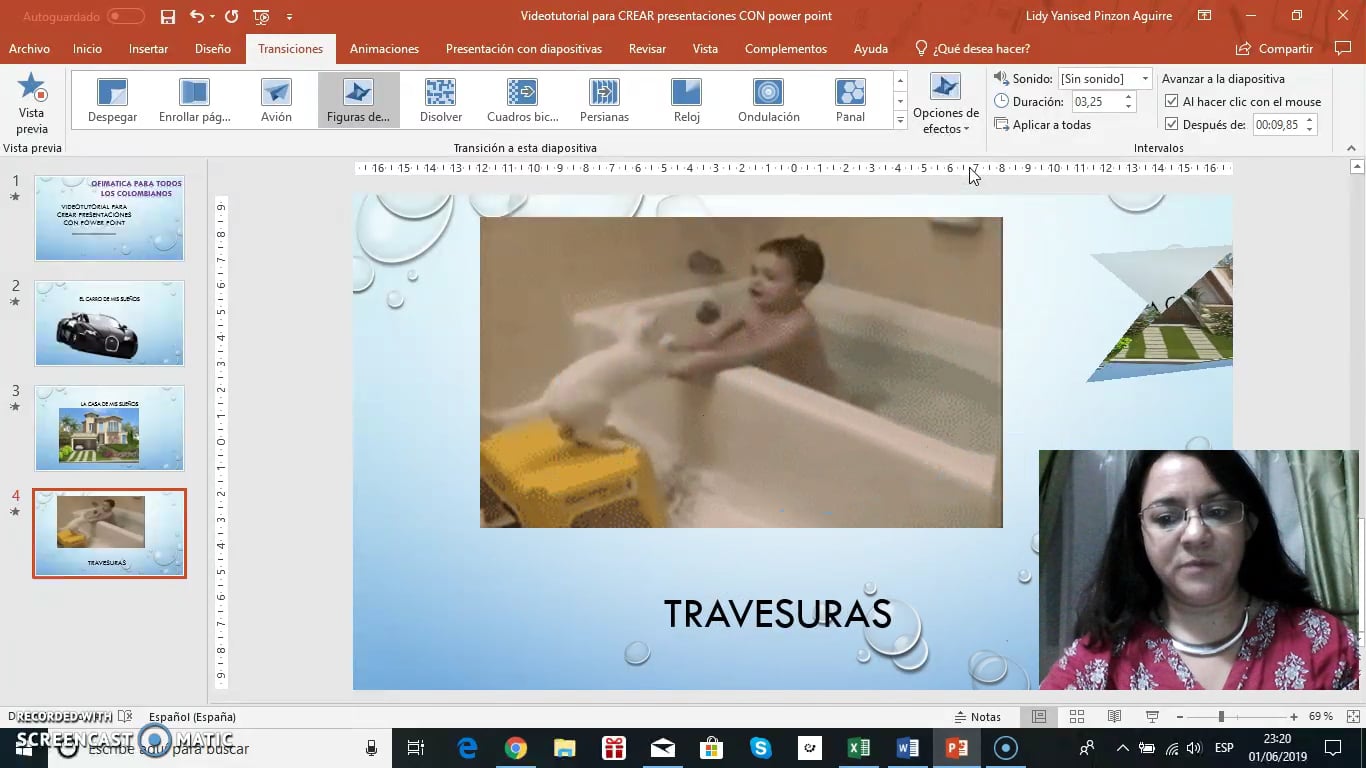Open Reading view from status bar

[x=1114, y=717]
